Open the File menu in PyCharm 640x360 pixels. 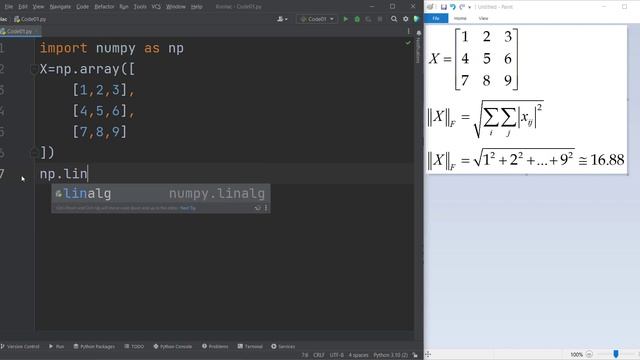coord(9,7)
